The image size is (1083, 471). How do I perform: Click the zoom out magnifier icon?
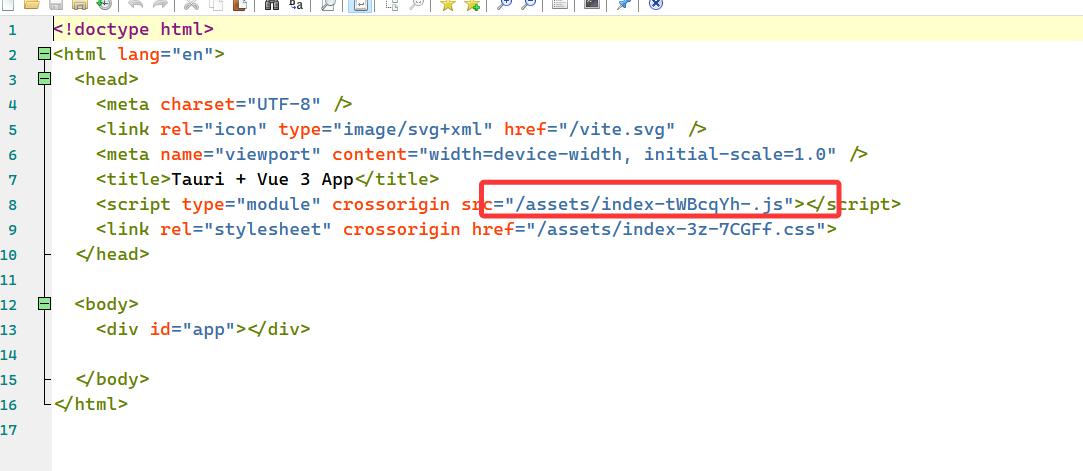pyautogui.click(x=528, y=4)
